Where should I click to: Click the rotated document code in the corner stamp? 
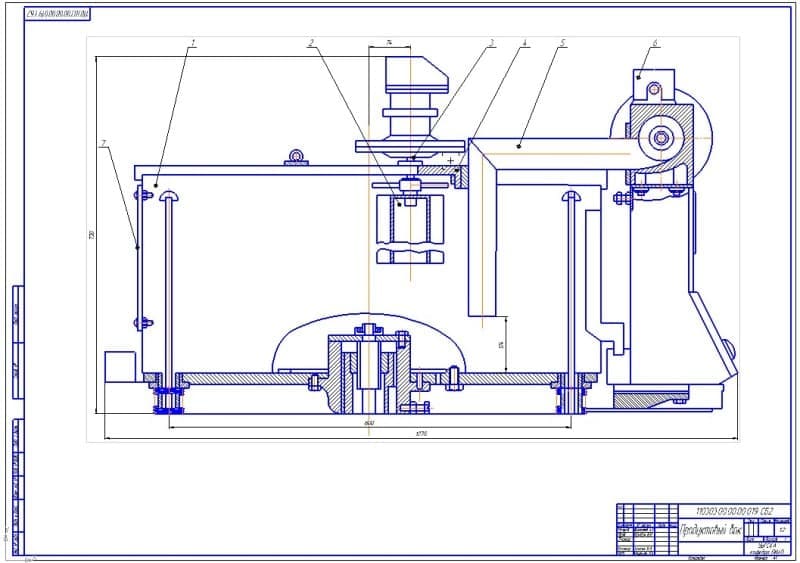coord(57,15)
